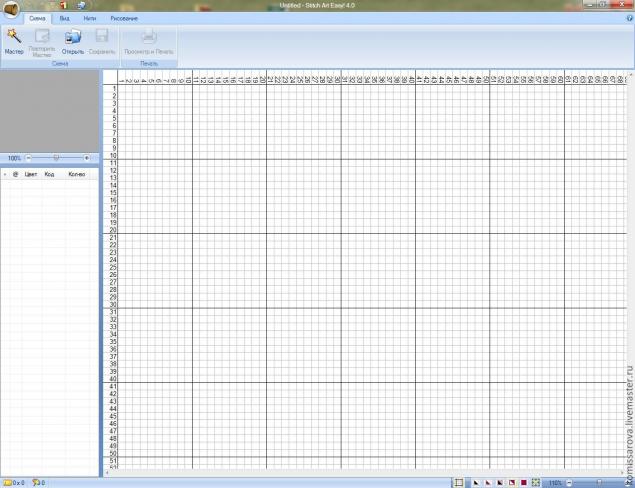Select the third dark stitch-view mode icon
Viewport: 635px width, 488px height.
coord(500,482)
